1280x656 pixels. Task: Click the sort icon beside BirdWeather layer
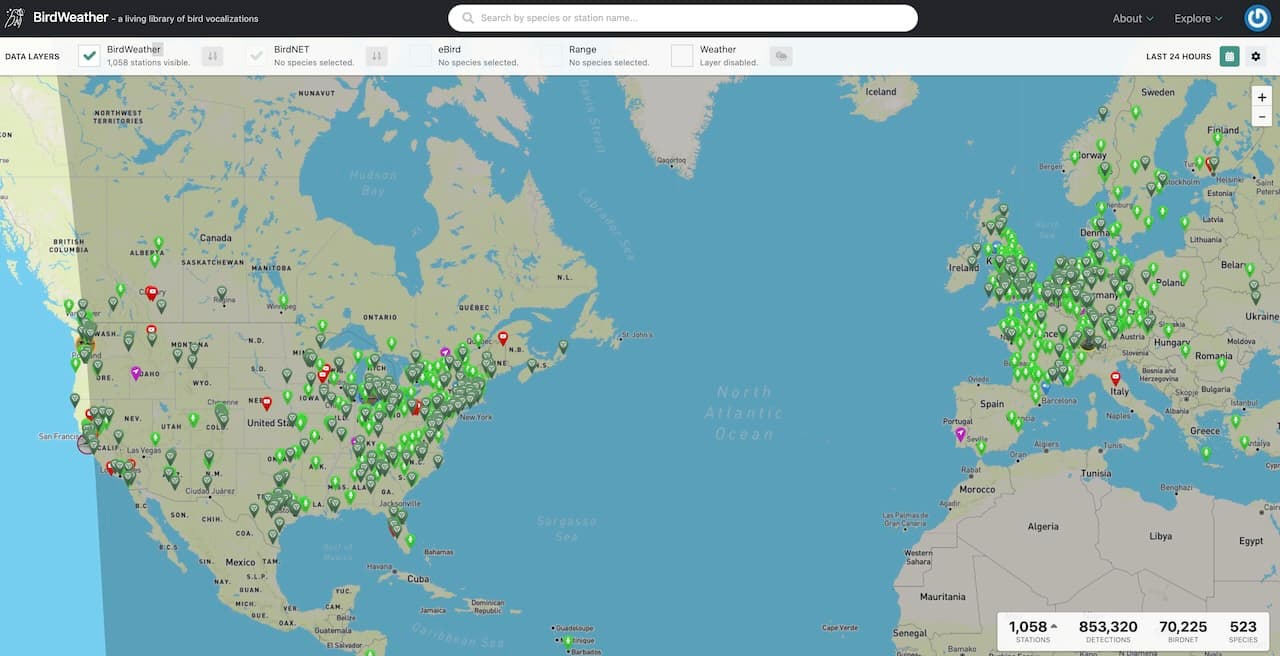click(212, 56)
